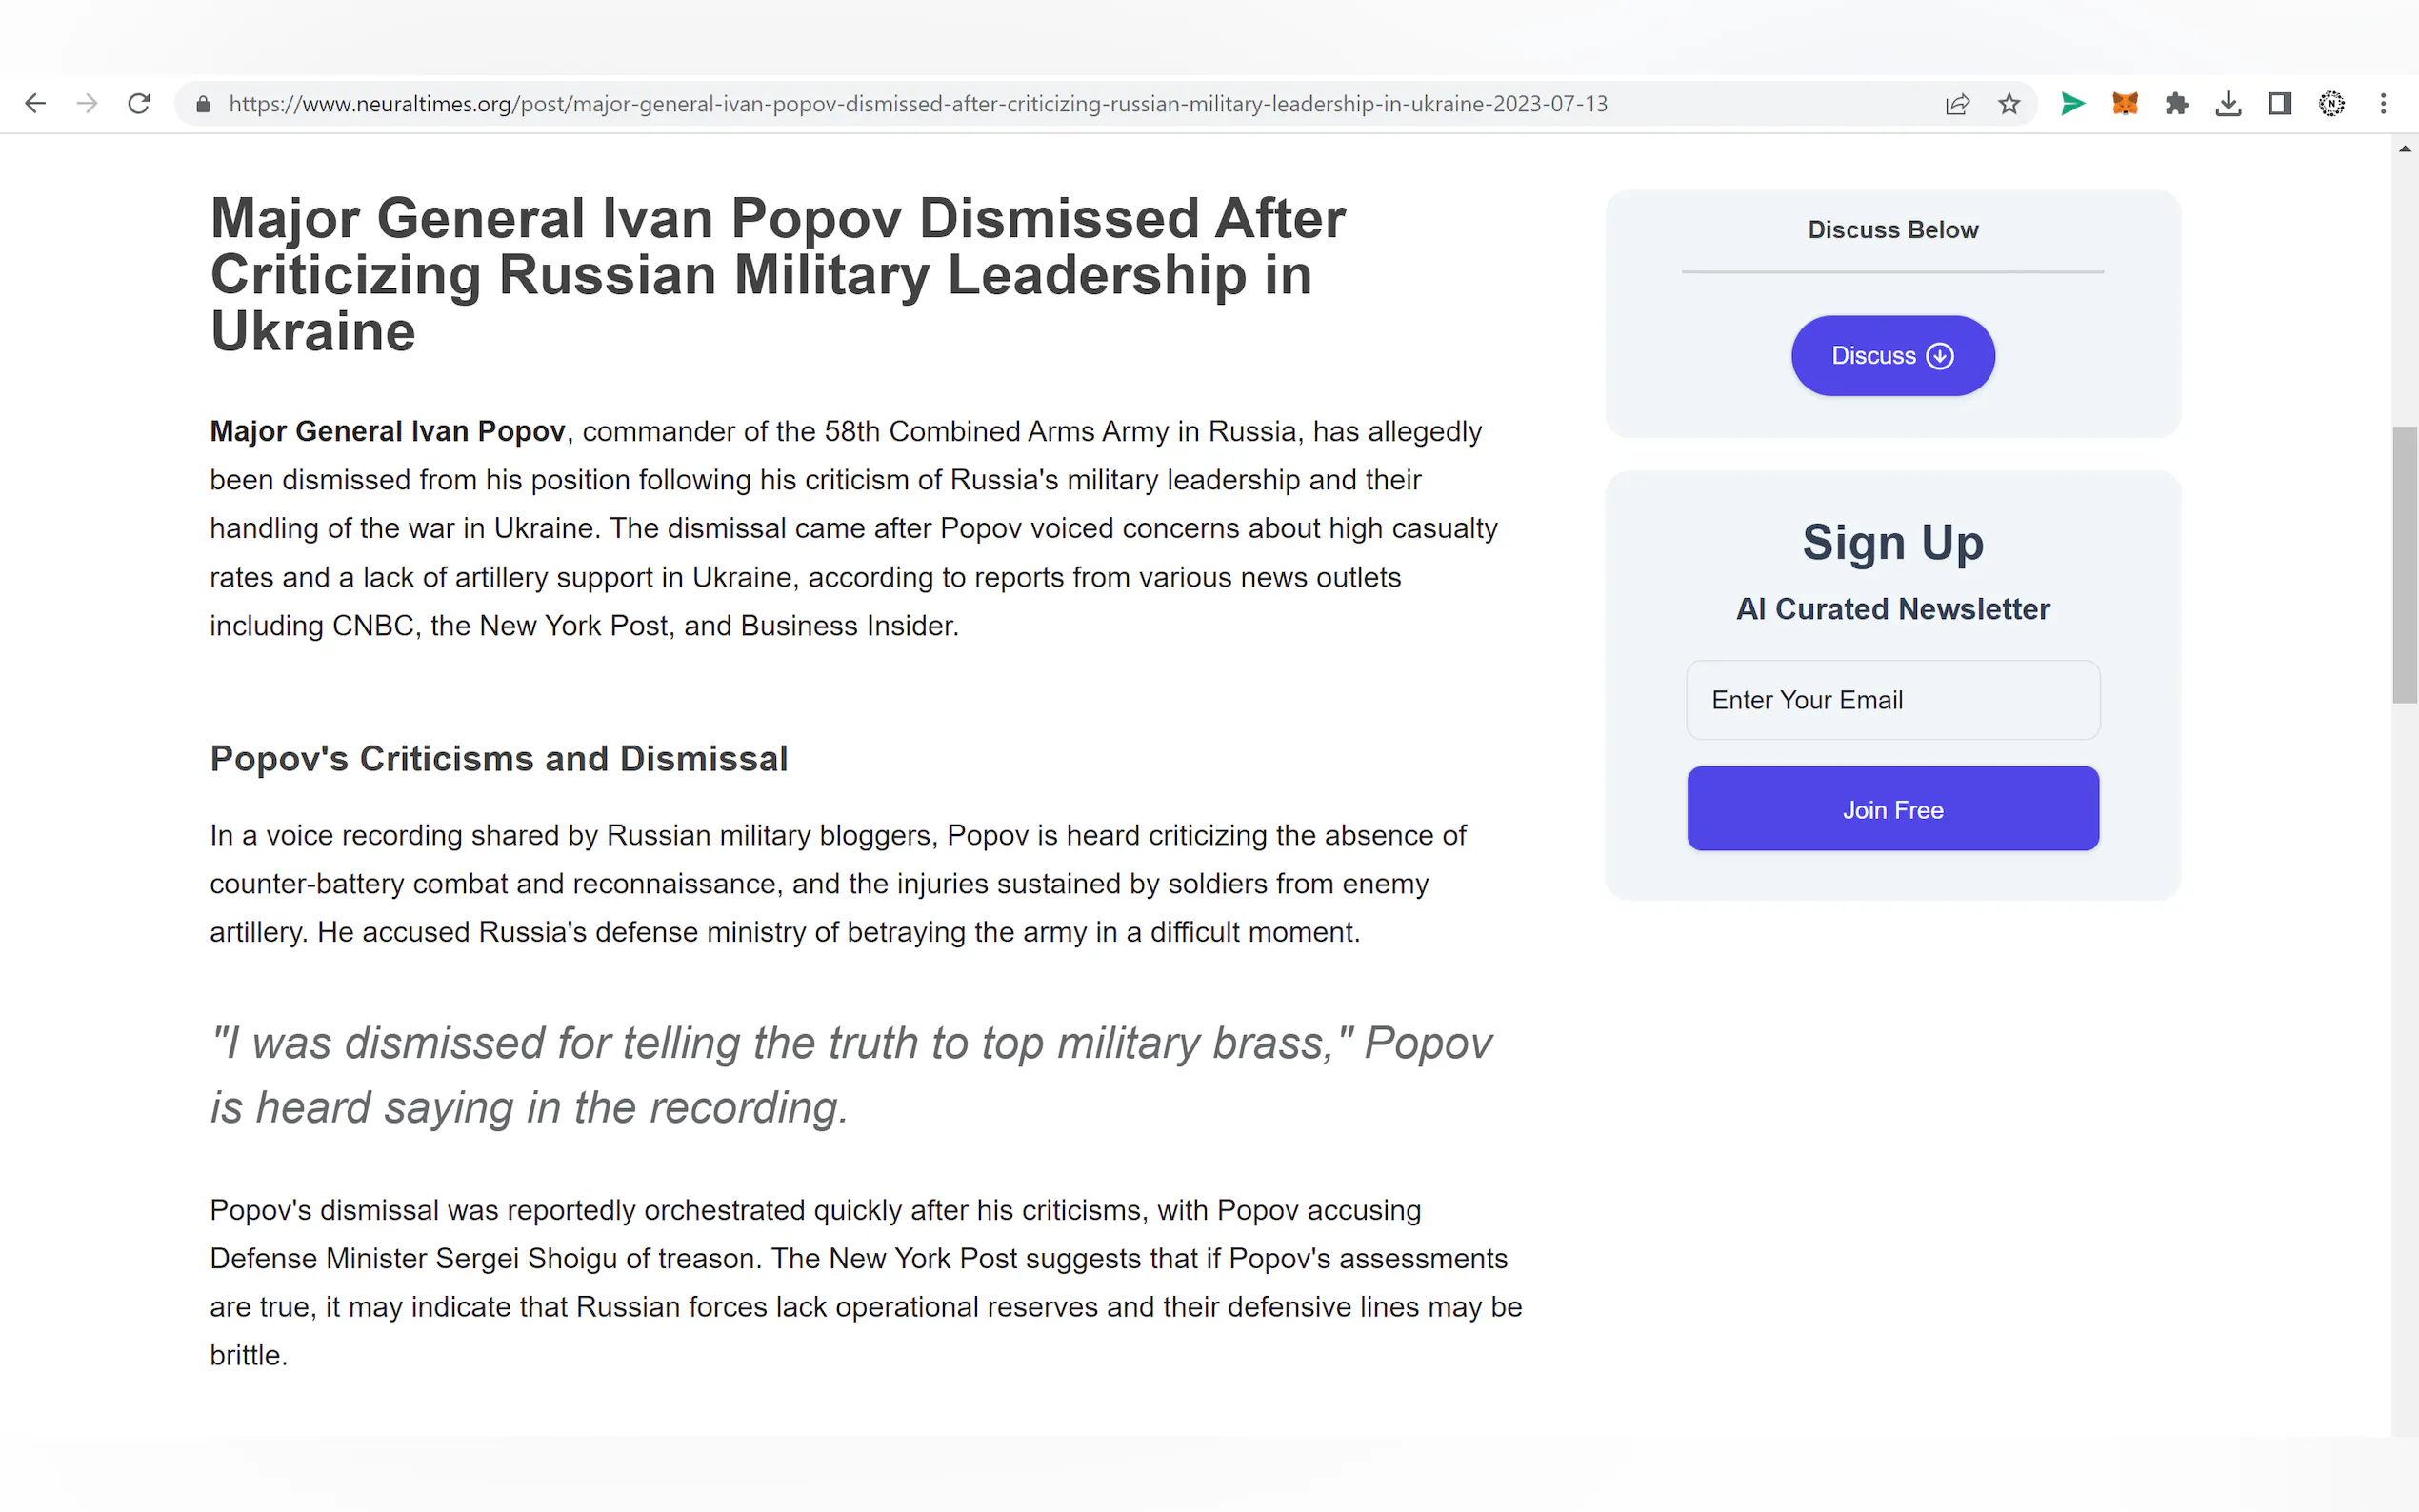
Task: Click the browser back arrow
Action: click(36, 104)
